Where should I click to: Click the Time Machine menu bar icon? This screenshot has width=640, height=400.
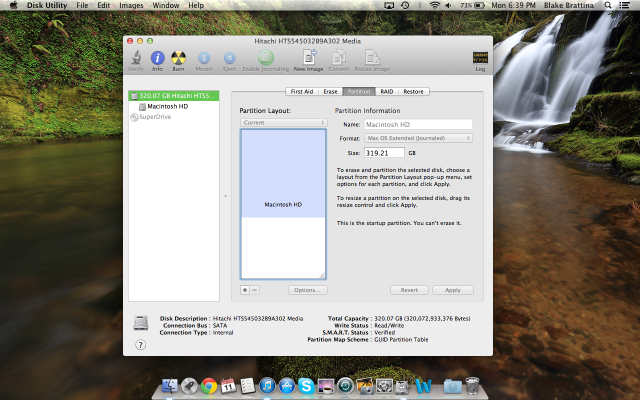(x=405, y=5)
